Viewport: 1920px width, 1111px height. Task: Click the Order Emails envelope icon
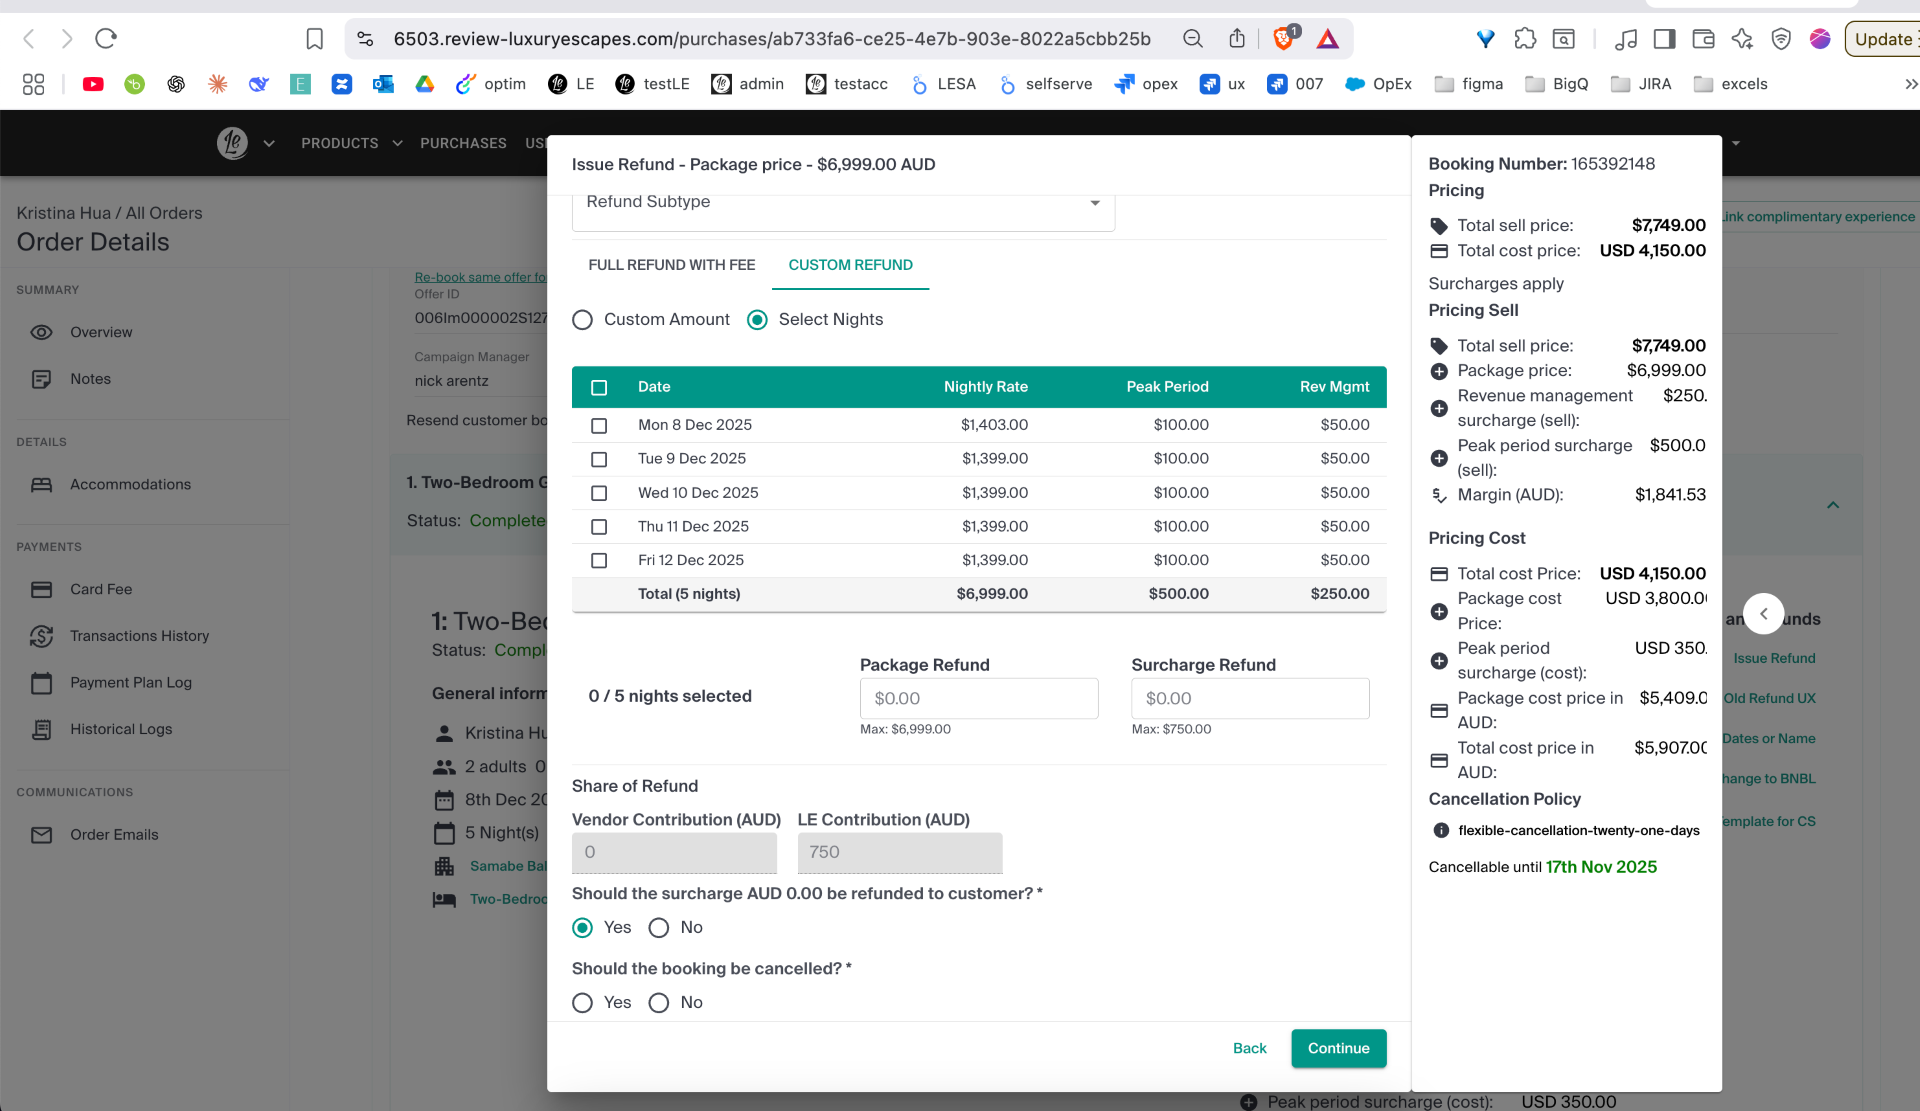(41, 835)
